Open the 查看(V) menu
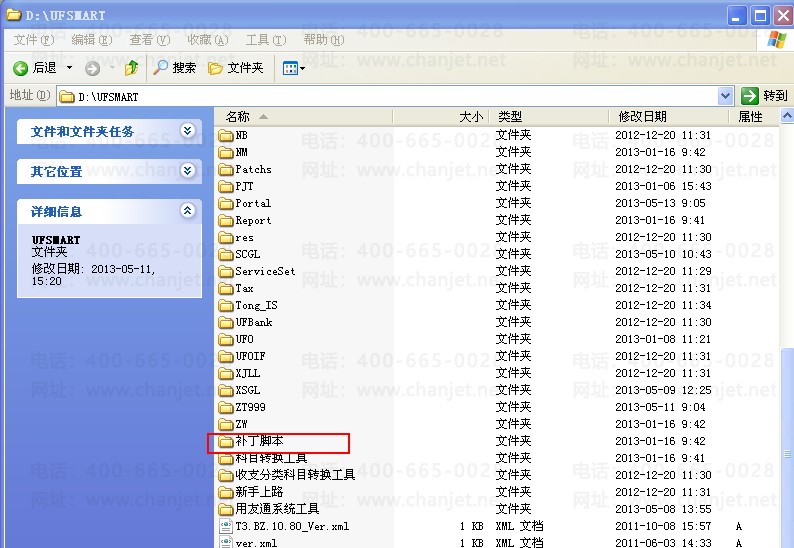This screenshot has height=548, width=794. (149, 40)
